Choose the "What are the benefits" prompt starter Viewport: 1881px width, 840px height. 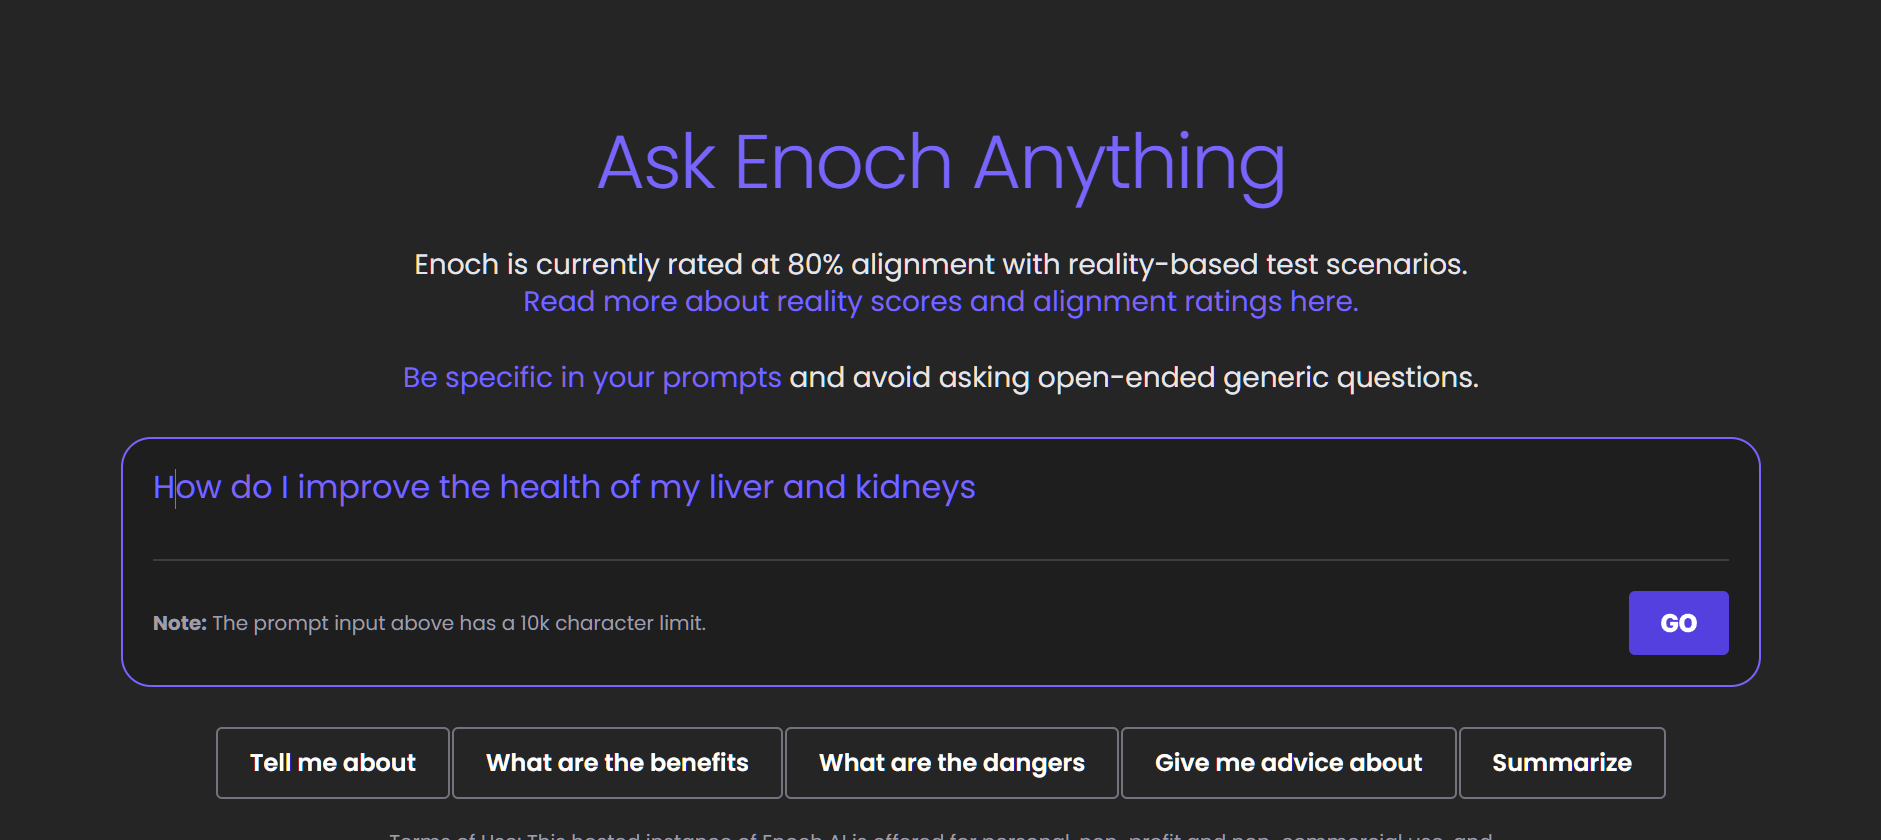click(617, 763)
